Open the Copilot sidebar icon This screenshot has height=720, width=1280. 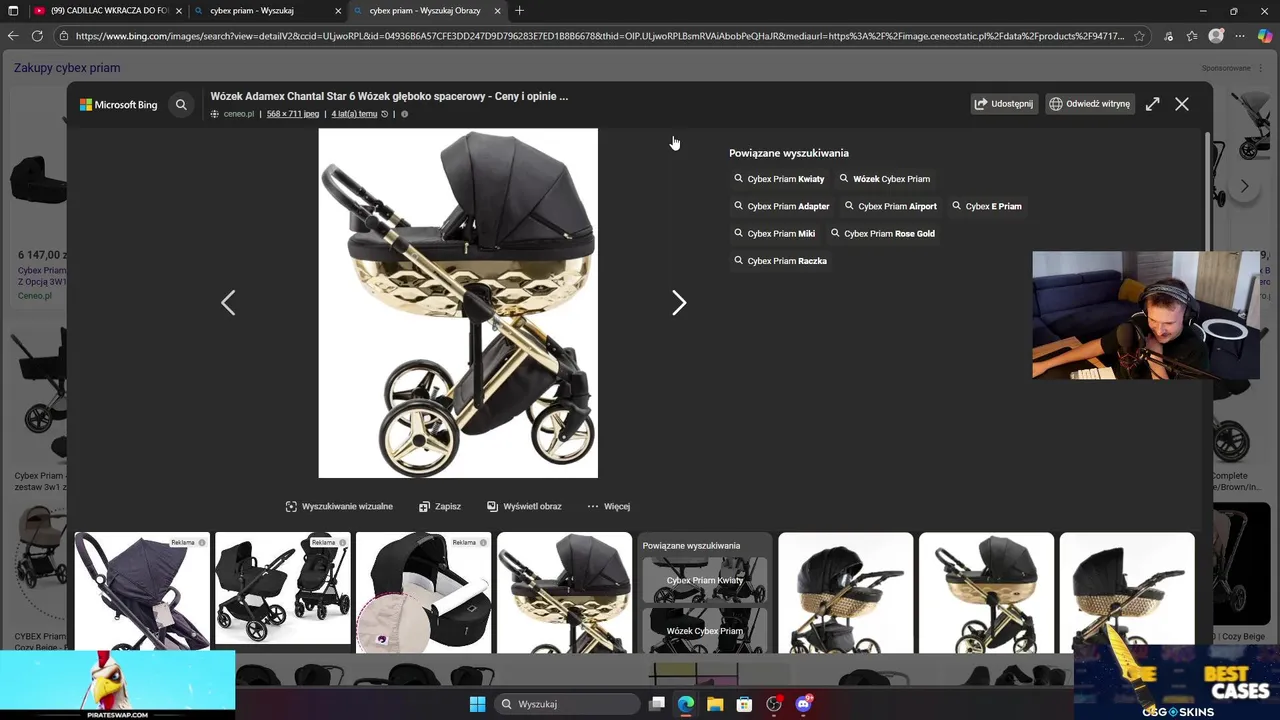point(1265,36)
